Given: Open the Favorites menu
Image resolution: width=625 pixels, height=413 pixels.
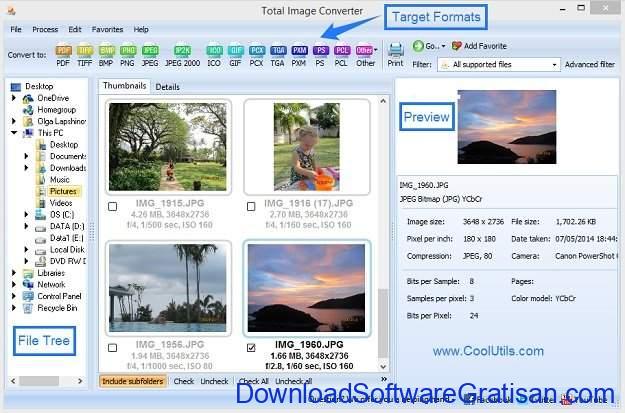Looking at the screenshot, I should tap(107, 30).
